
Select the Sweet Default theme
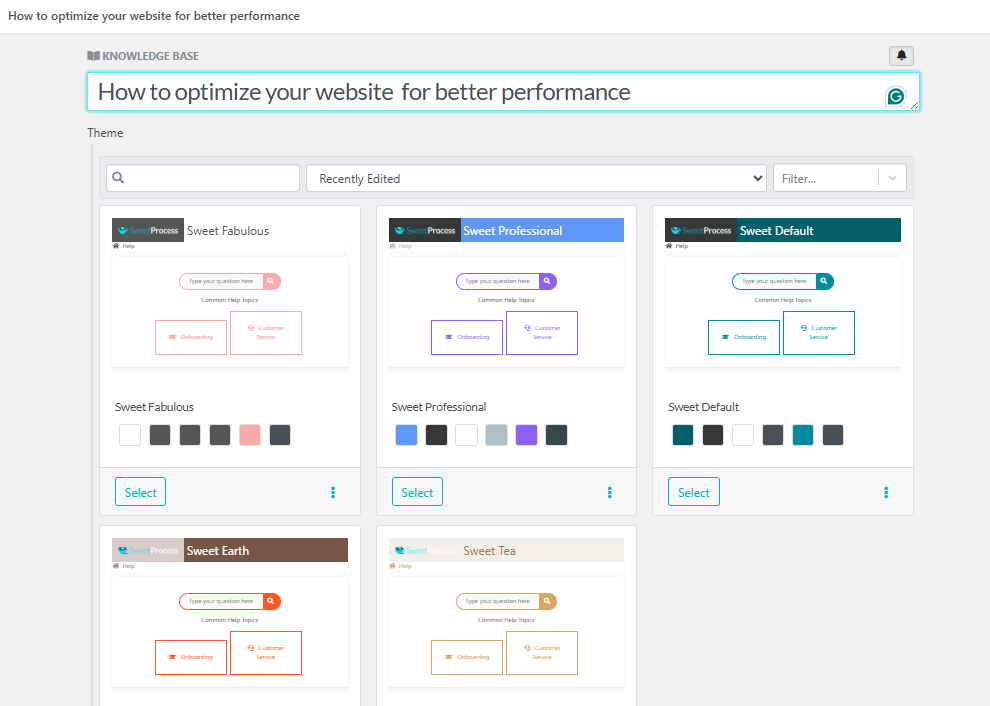point(694,492)
